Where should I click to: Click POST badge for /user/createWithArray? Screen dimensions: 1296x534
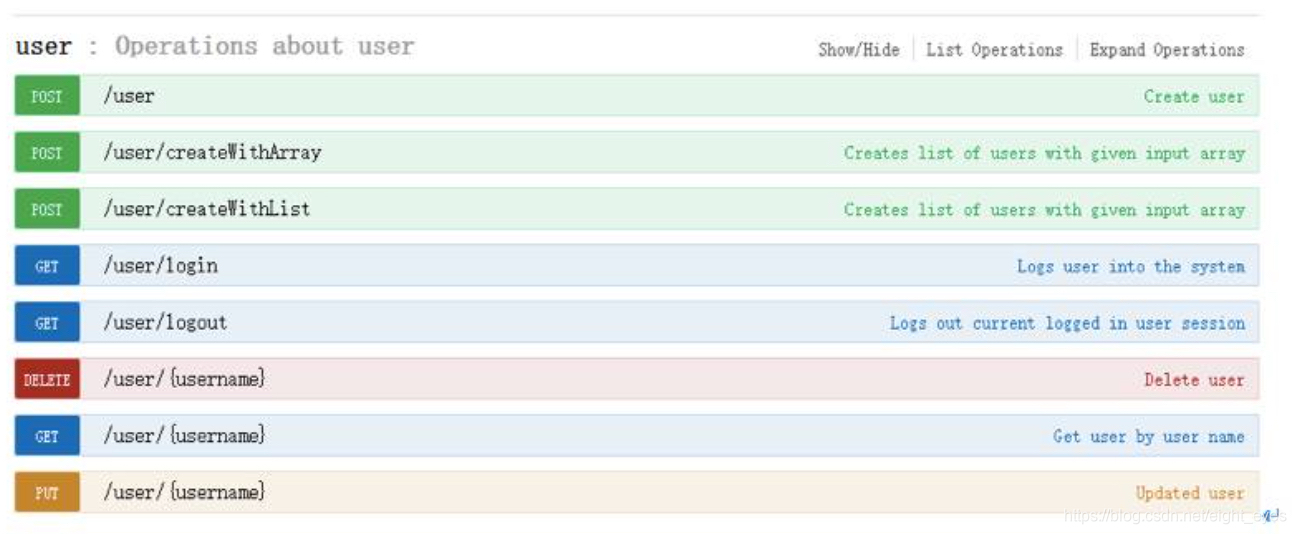(x=47, y=153)
